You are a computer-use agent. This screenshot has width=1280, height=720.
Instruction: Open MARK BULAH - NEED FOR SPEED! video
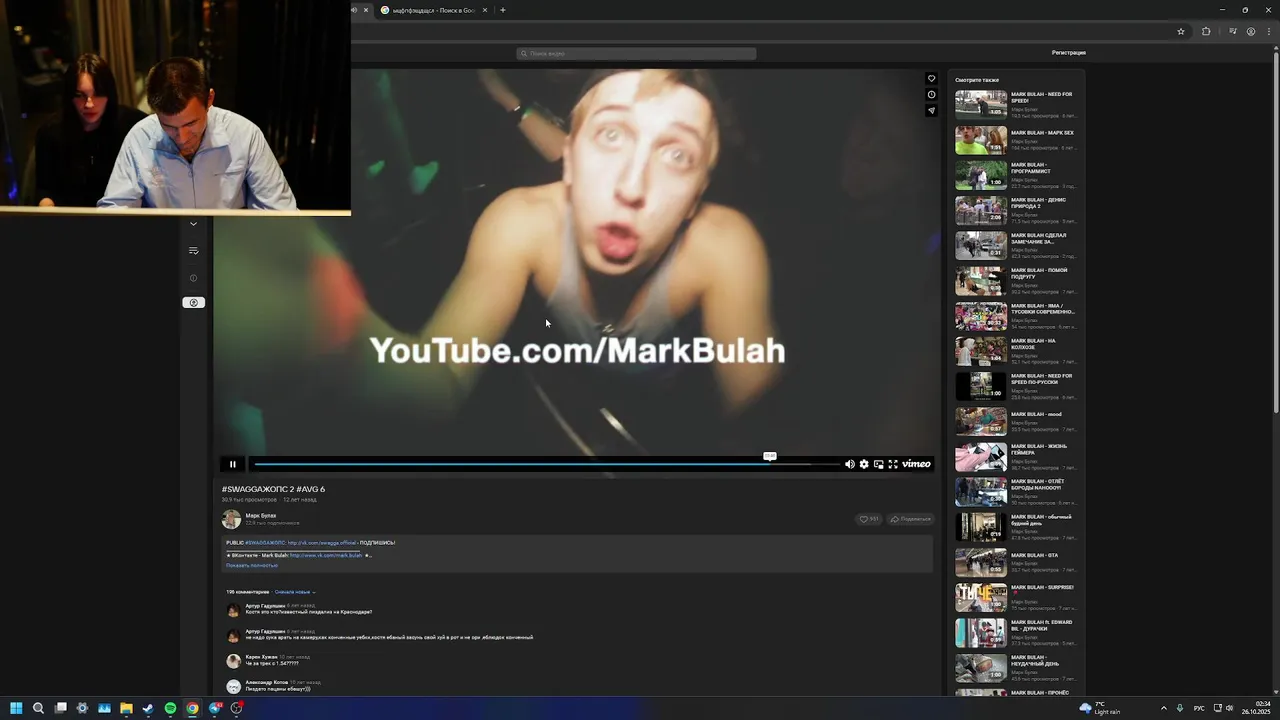(x=1015, y=105)
